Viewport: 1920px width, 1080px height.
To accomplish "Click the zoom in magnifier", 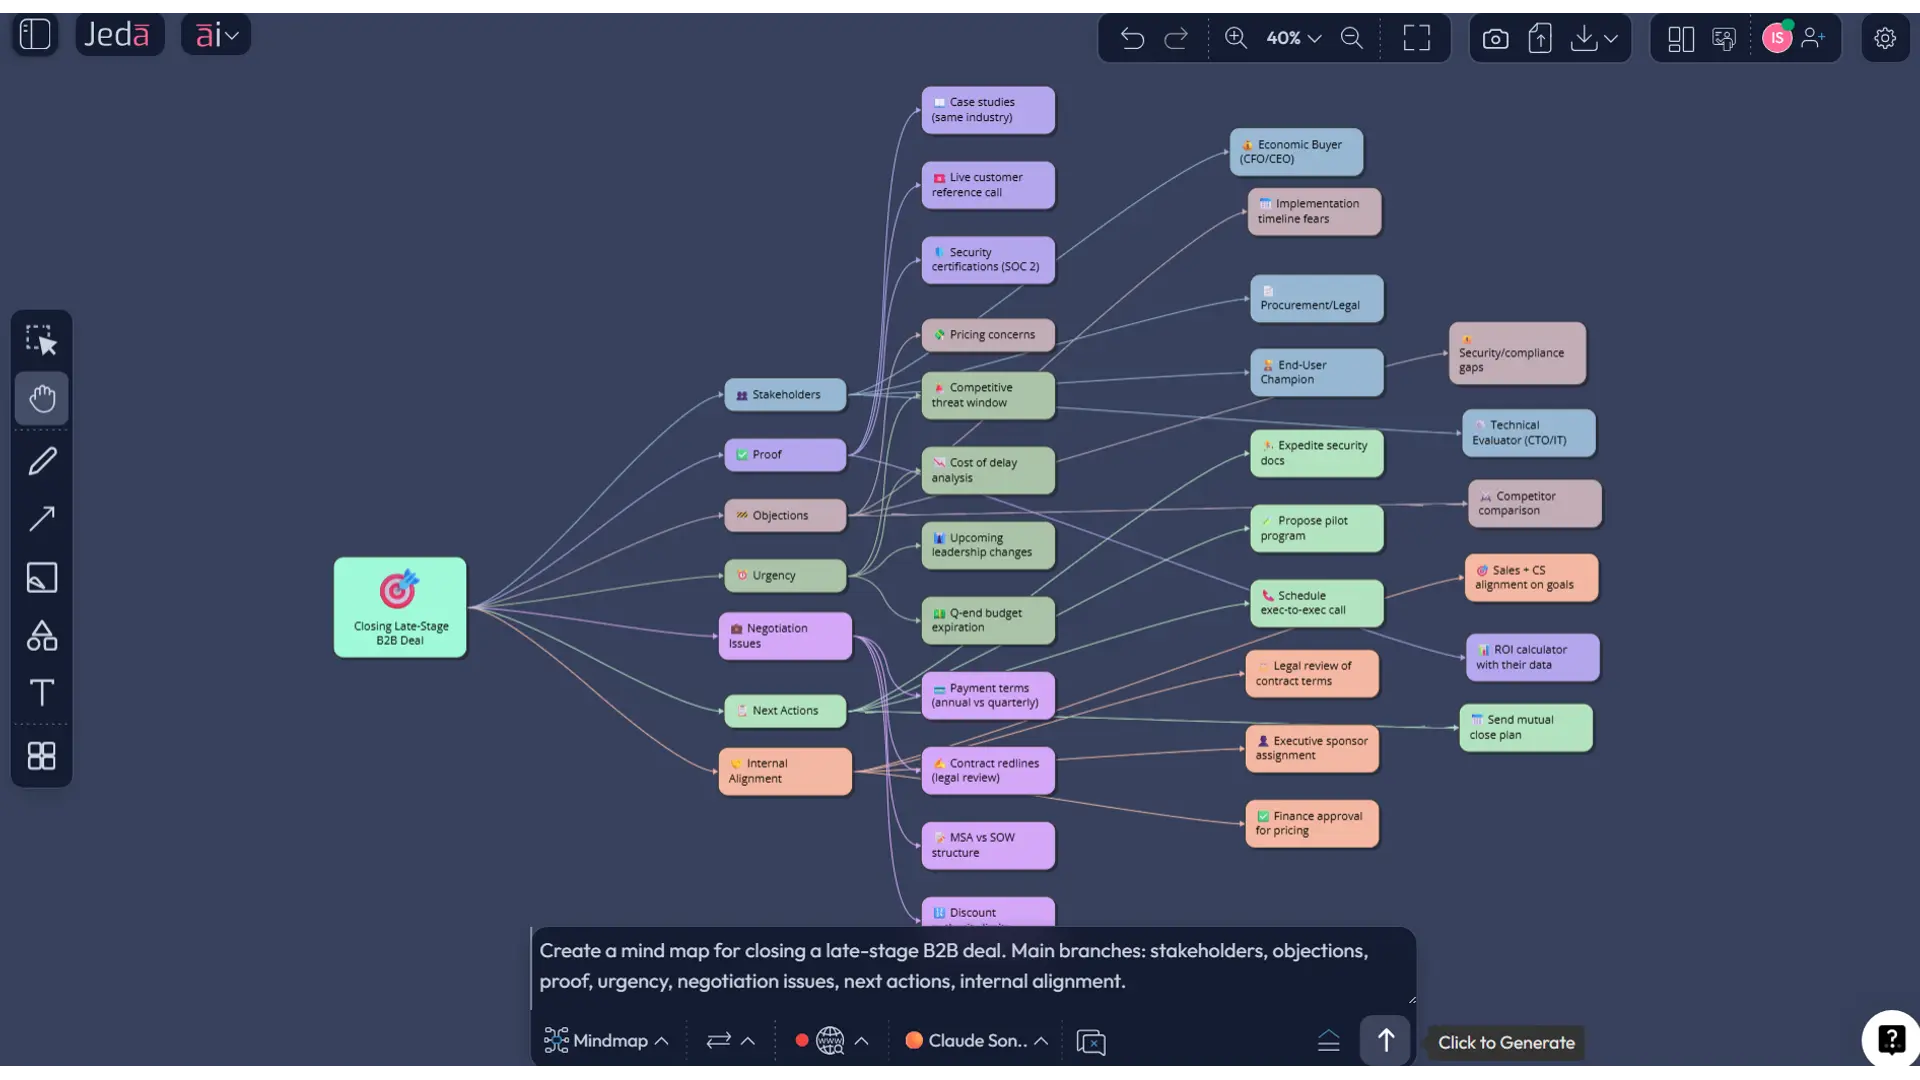I will pos(1236,38).
